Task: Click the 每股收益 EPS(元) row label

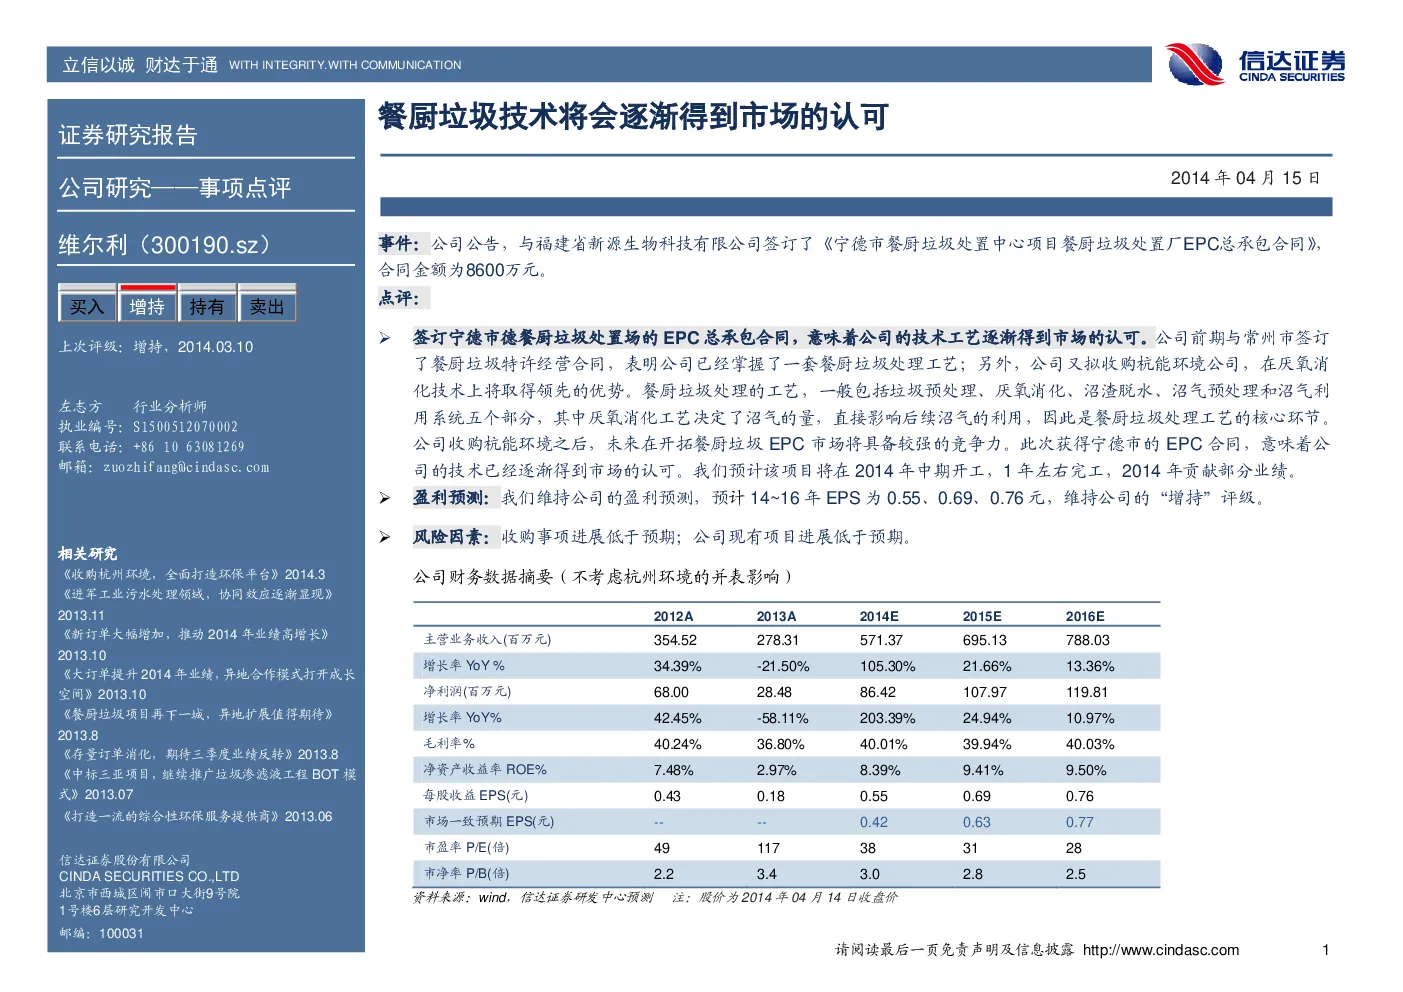Action: coord(475,795)
